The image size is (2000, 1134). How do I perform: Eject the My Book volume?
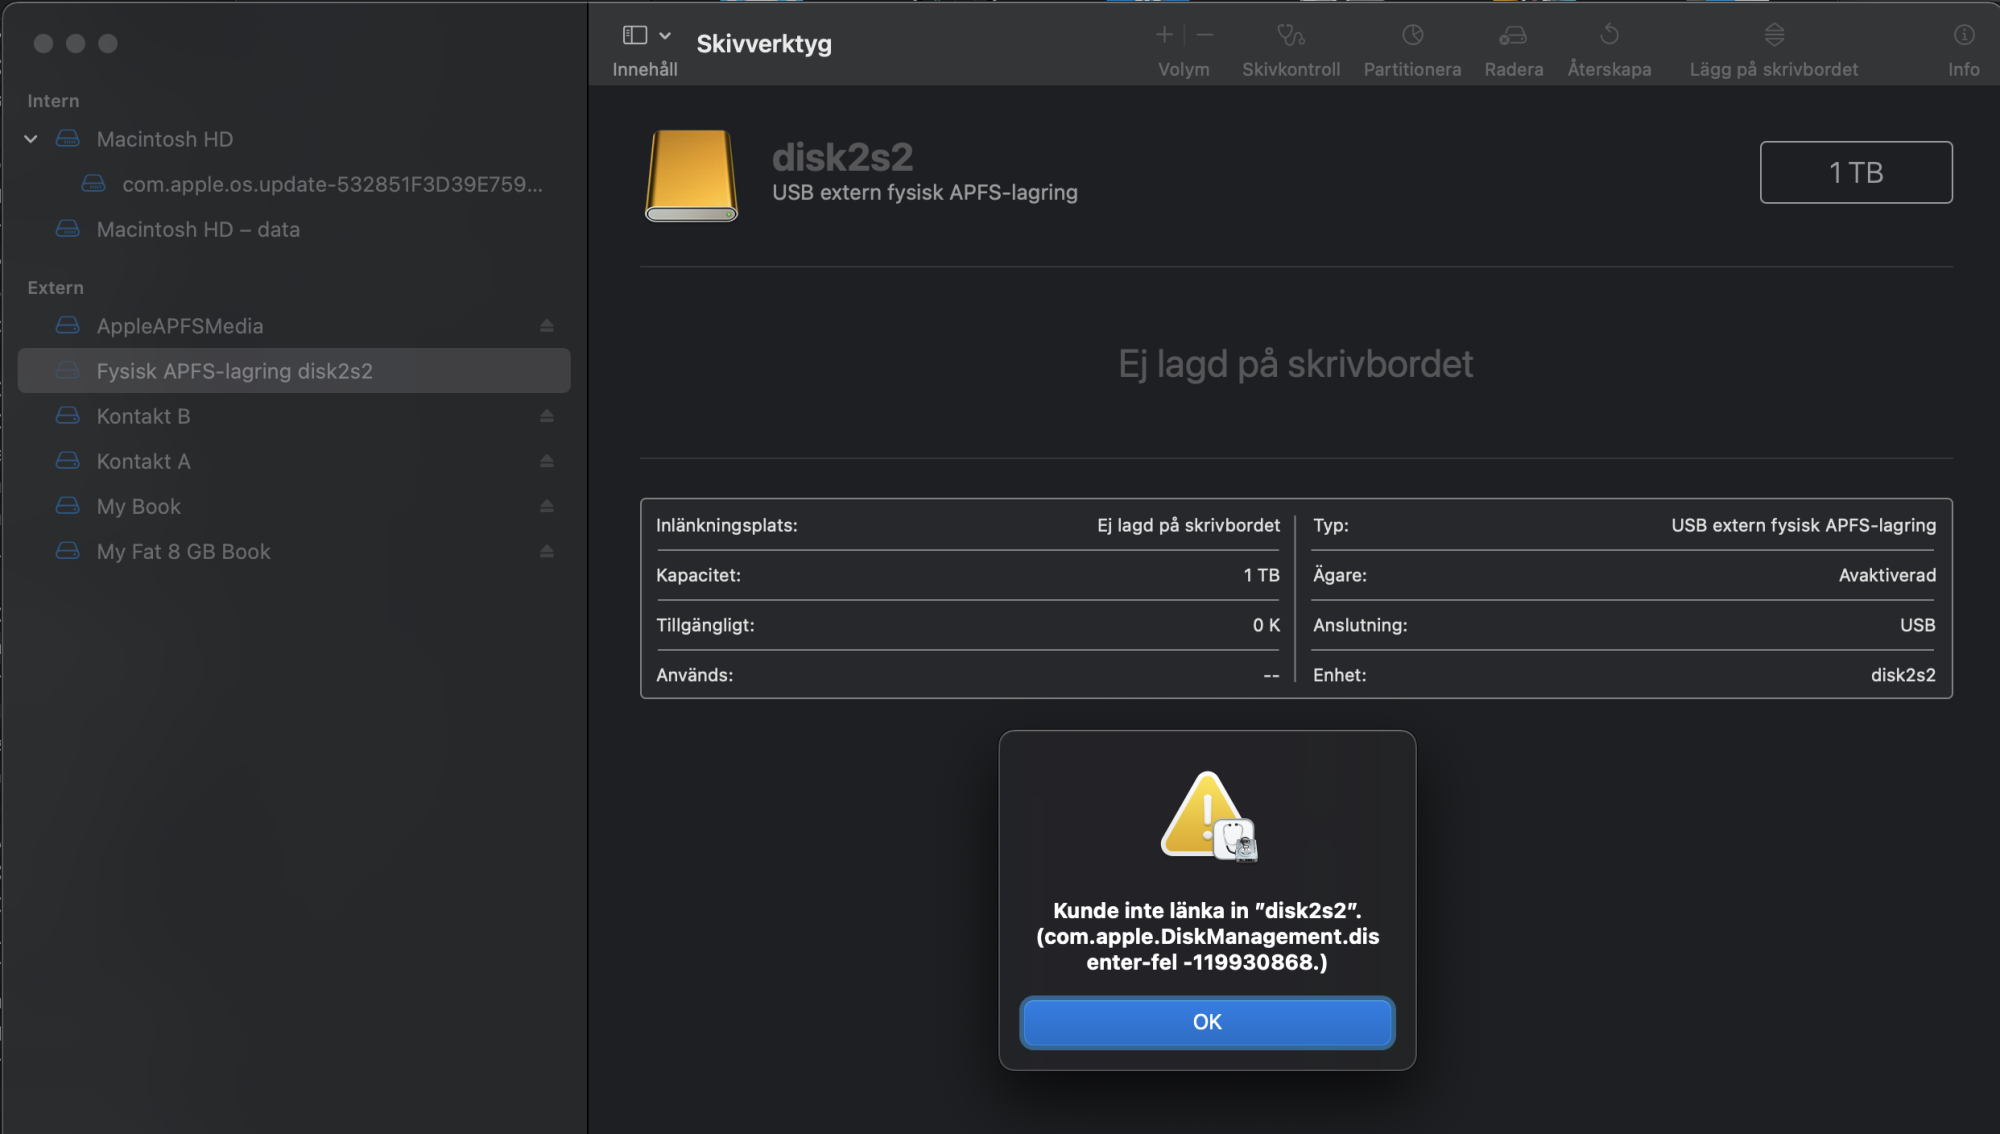tap(546, 506)
